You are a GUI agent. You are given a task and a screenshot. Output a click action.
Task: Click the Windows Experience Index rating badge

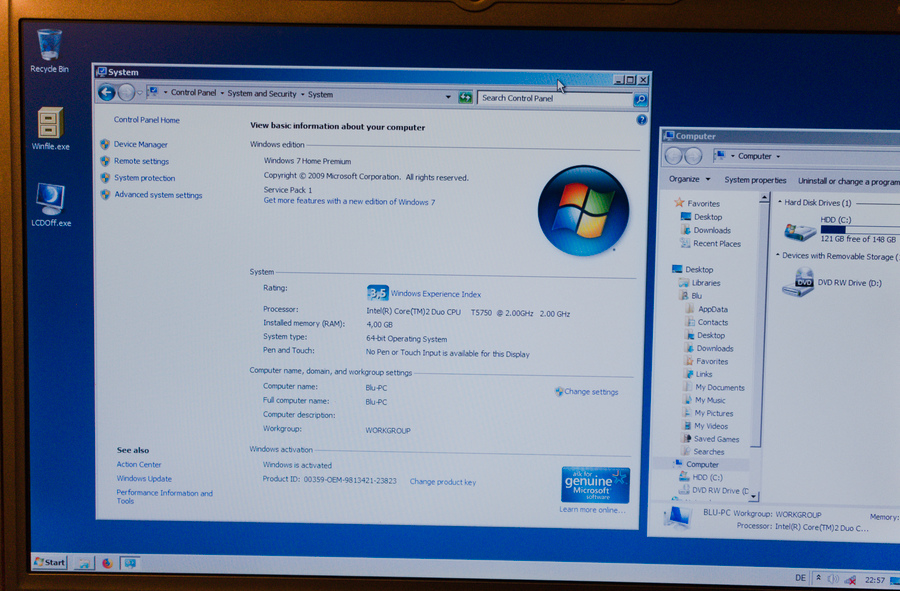point(377,293)
